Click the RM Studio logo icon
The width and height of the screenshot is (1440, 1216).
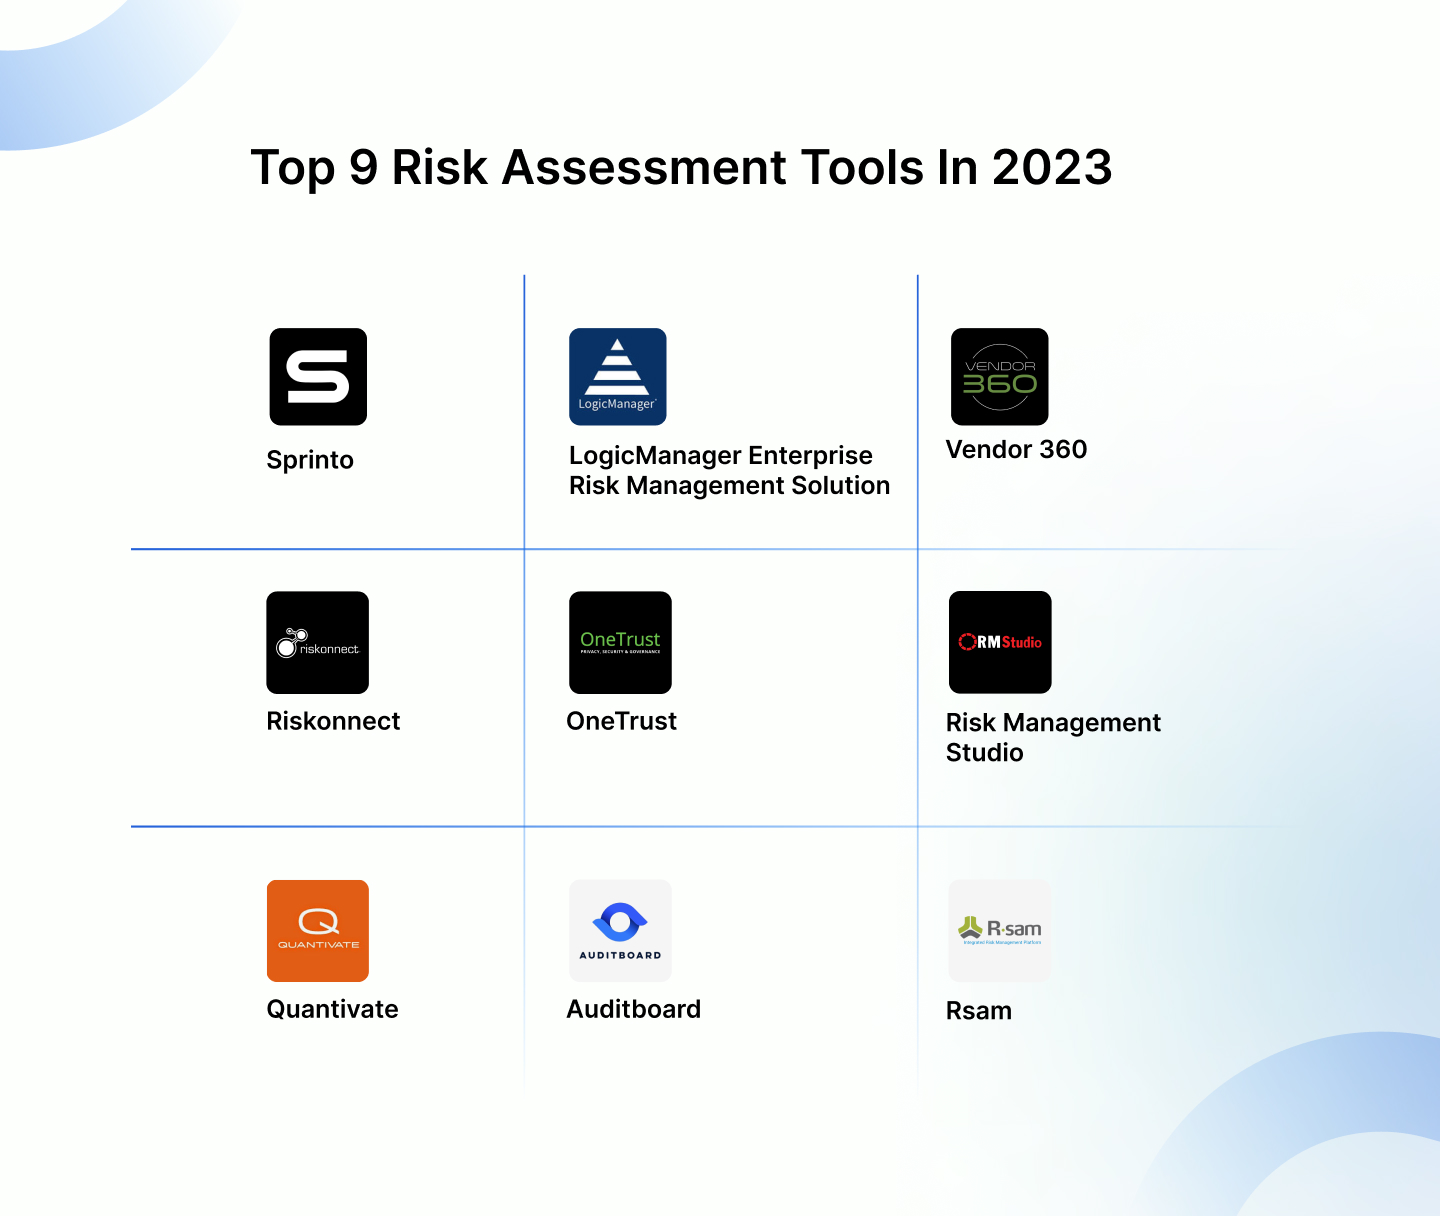coord(1000,642)
